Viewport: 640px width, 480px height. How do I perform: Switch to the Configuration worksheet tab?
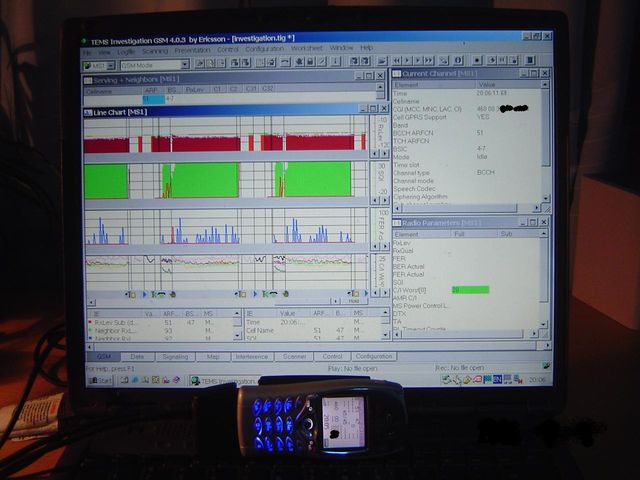374,356
